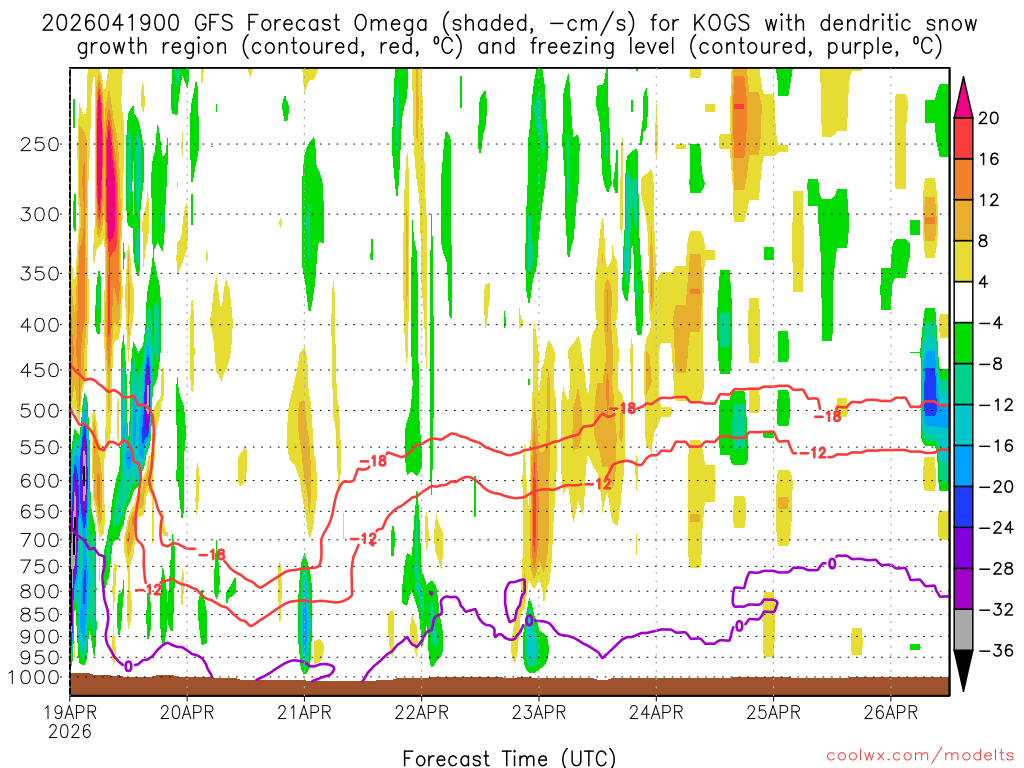Click the 700 pressure level label

pyautogui.click(x=40, y=540)
